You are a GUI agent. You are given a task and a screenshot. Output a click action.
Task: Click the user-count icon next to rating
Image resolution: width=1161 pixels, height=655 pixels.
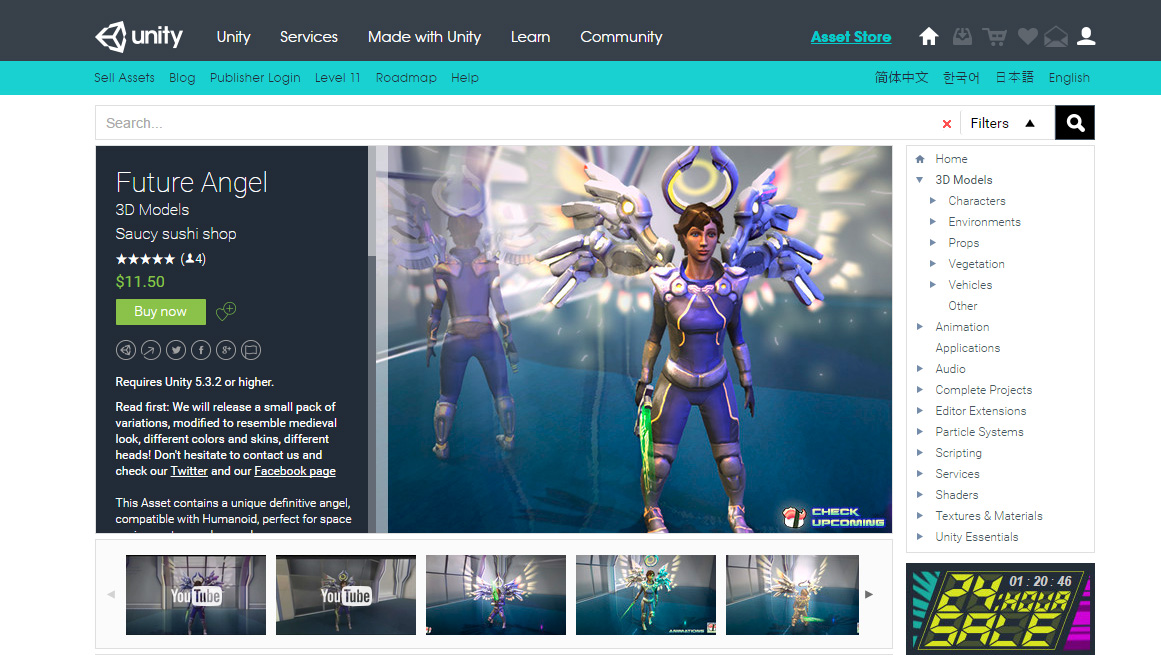tap(190, 259)
